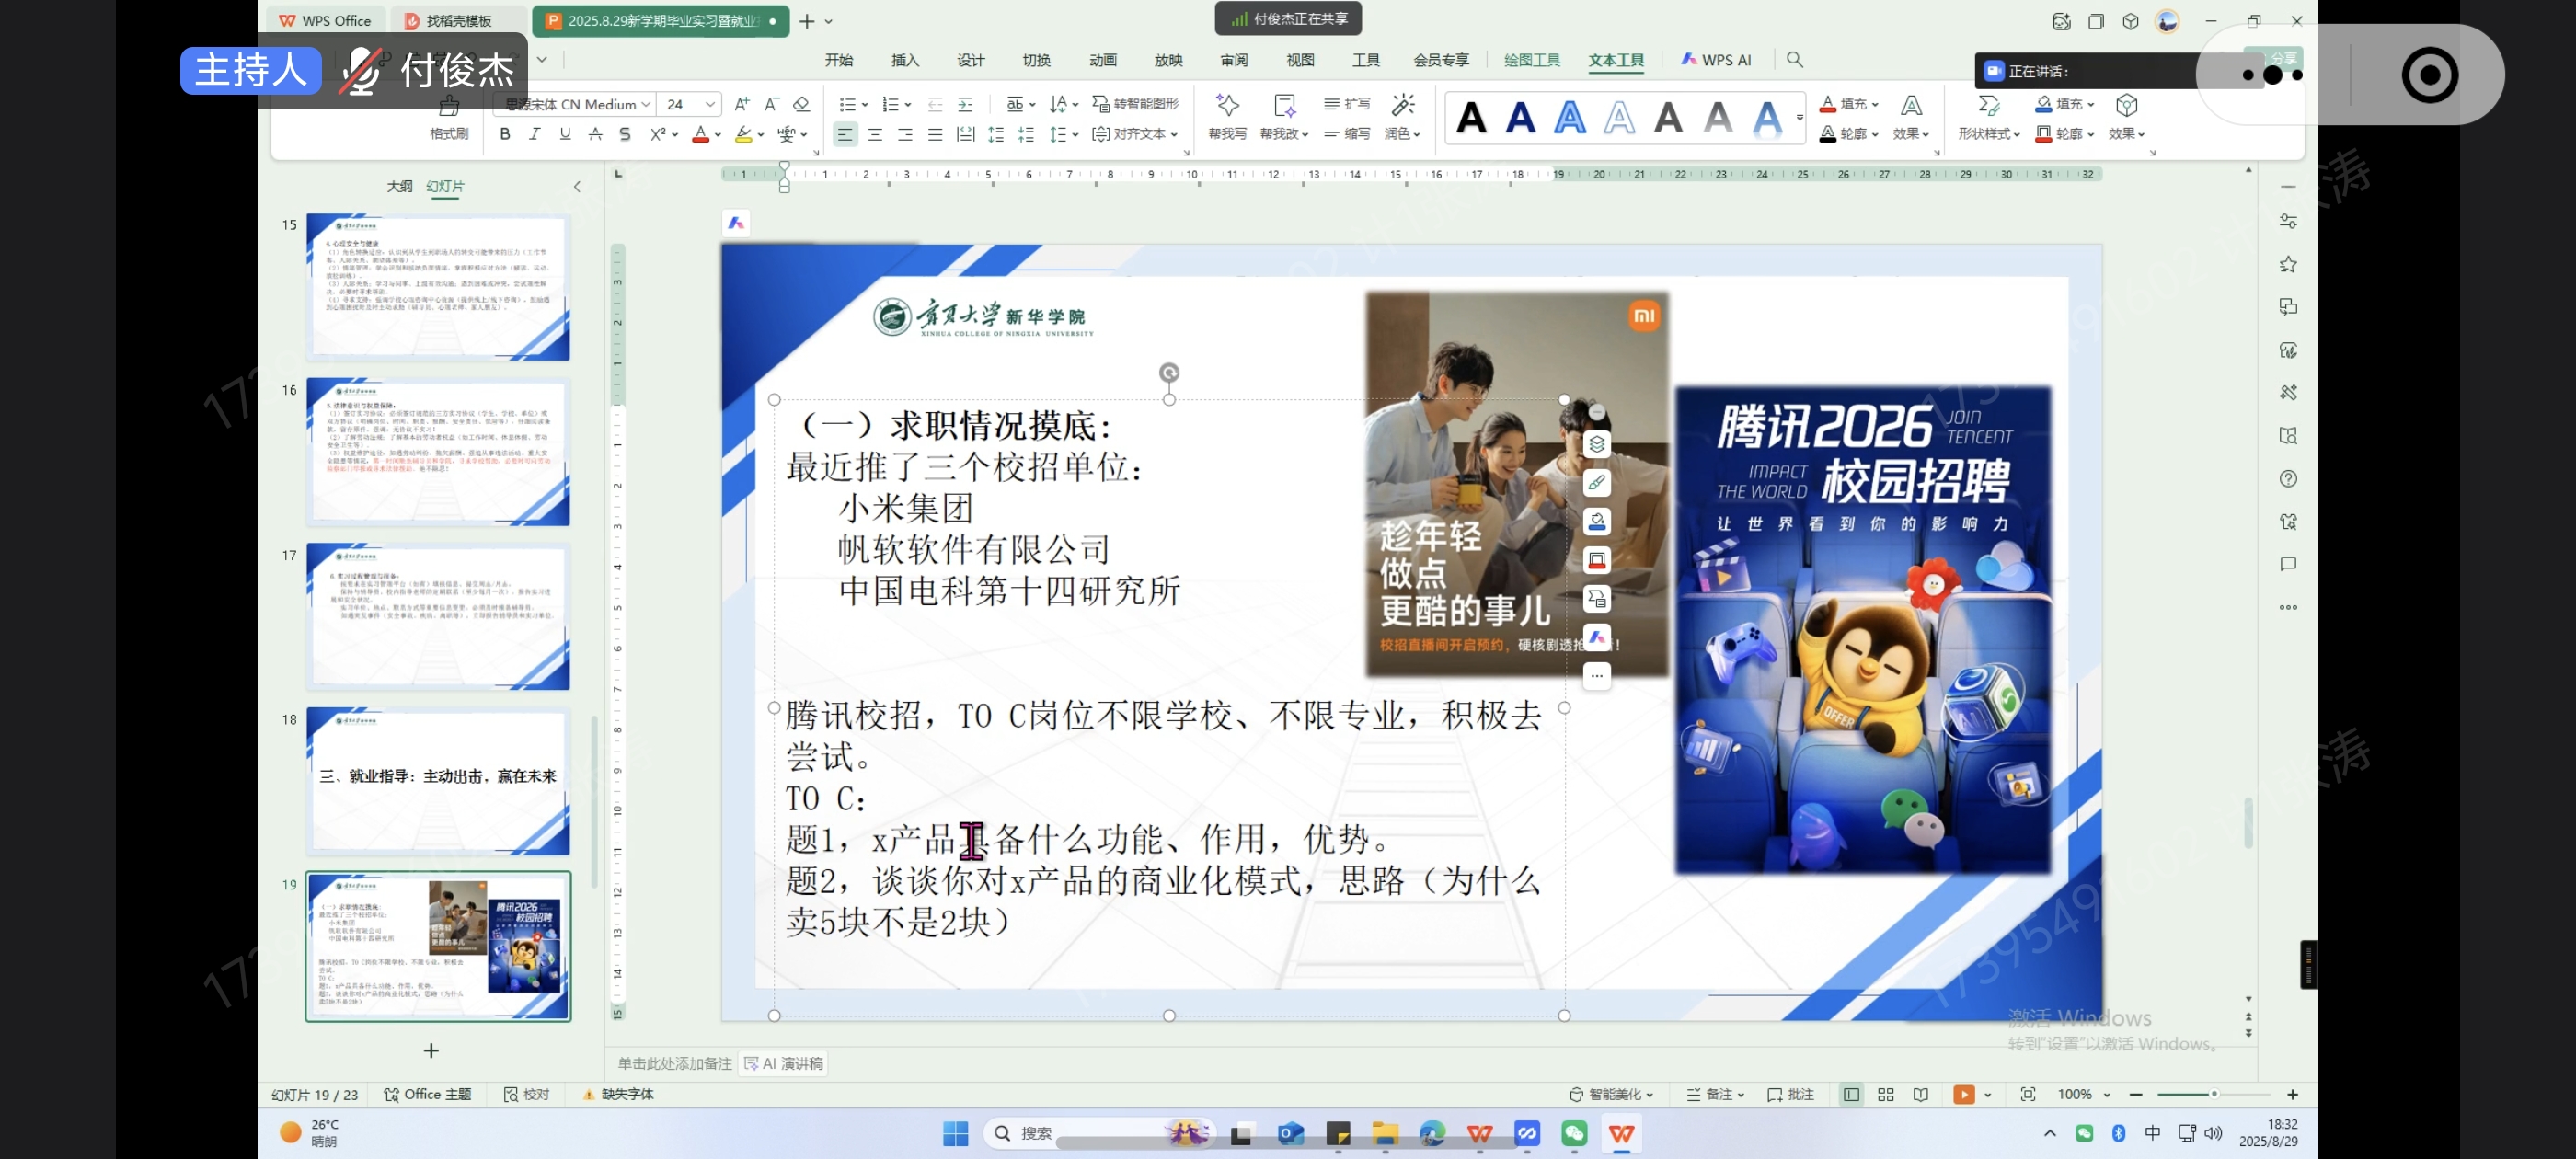This screenshot has height=1159, width=2576.
Task: Click brush style icon in floating toolbar
Action: [x=1597, y=483]
